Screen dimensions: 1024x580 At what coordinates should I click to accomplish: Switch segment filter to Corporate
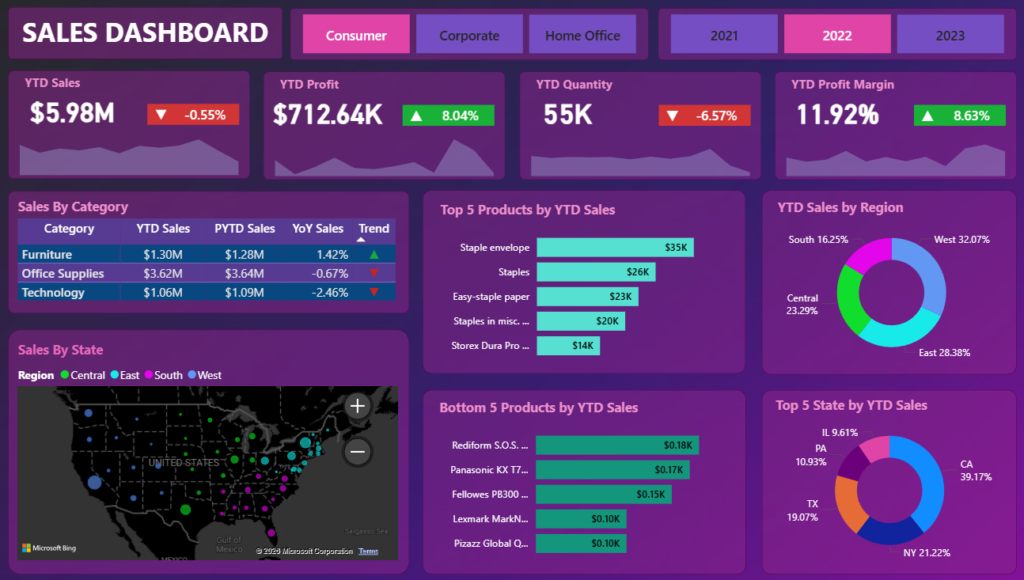click(x=469, y=35)
